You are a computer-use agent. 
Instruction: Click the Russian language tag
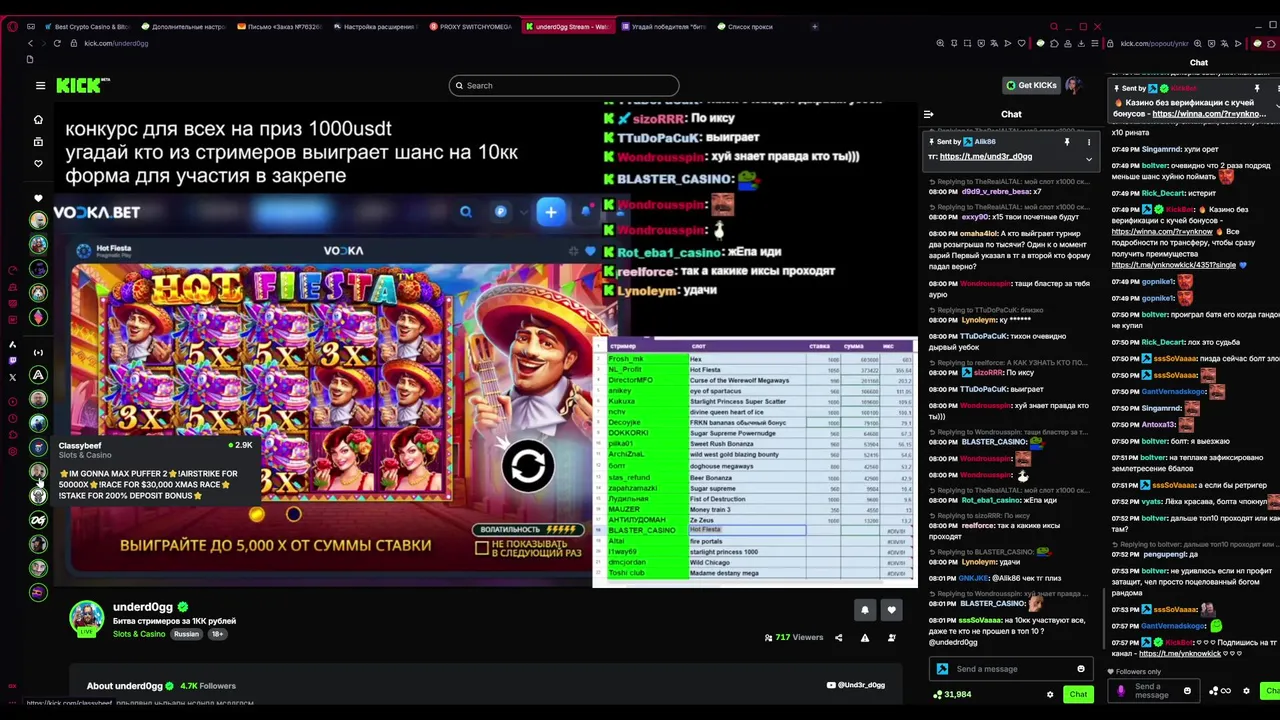click(186, 634)
